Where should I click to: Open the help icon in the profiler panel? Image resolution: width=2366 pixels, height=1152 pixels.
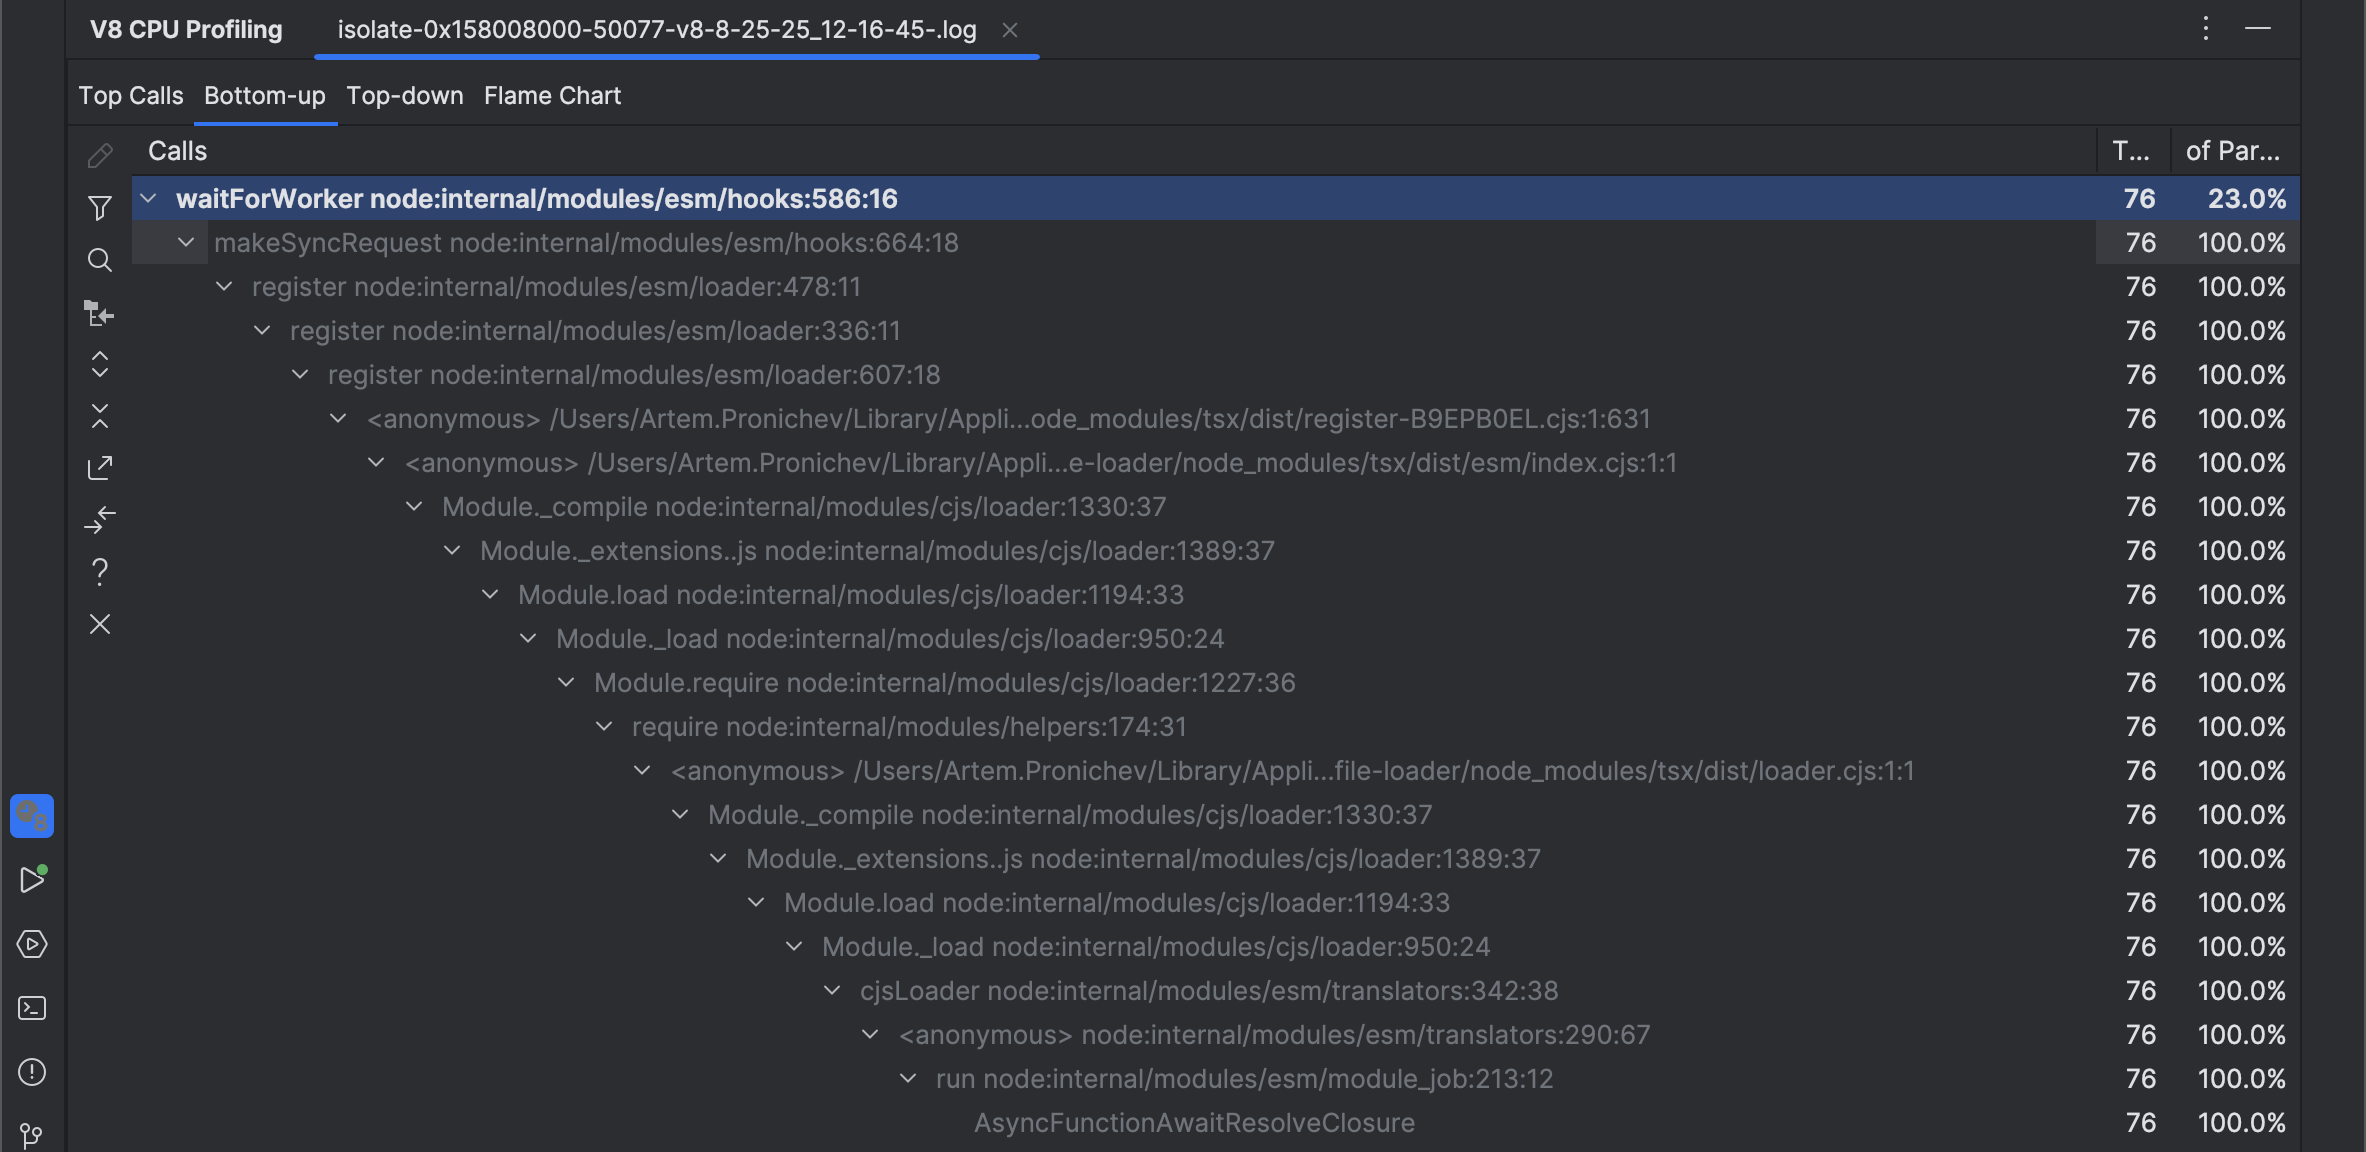(x=100, y=571)
